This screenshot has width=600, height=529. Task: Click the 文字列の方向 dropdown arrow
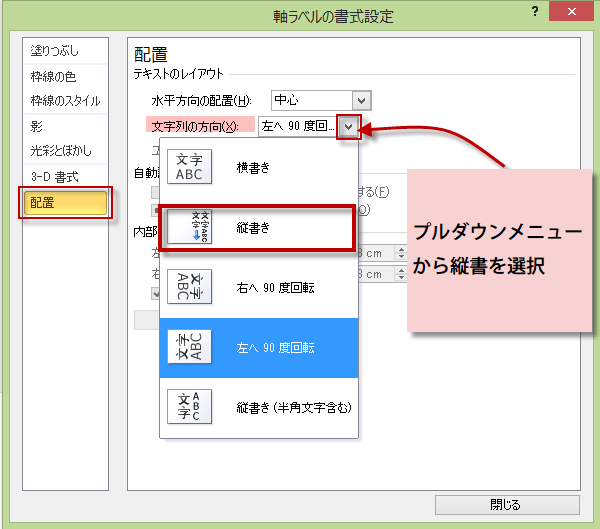click(347, 126)
